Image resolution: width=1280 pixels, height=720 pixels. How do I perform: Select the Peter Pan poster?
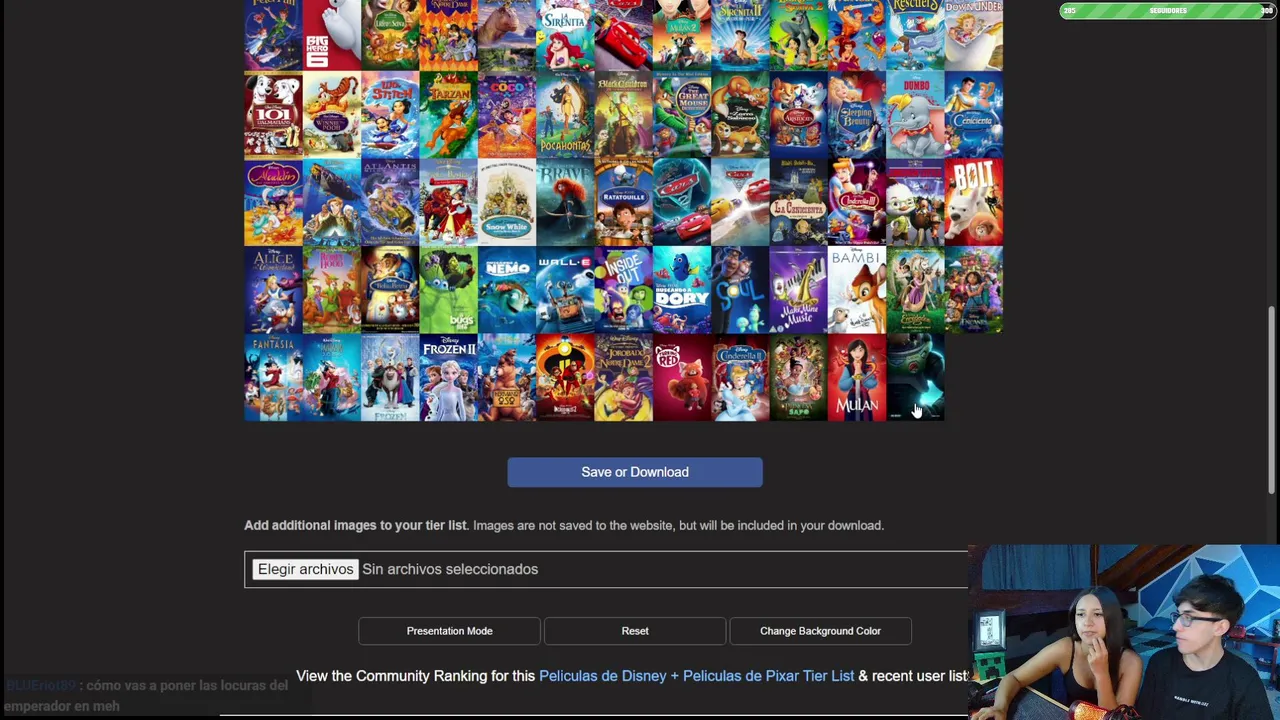[273, 35]
